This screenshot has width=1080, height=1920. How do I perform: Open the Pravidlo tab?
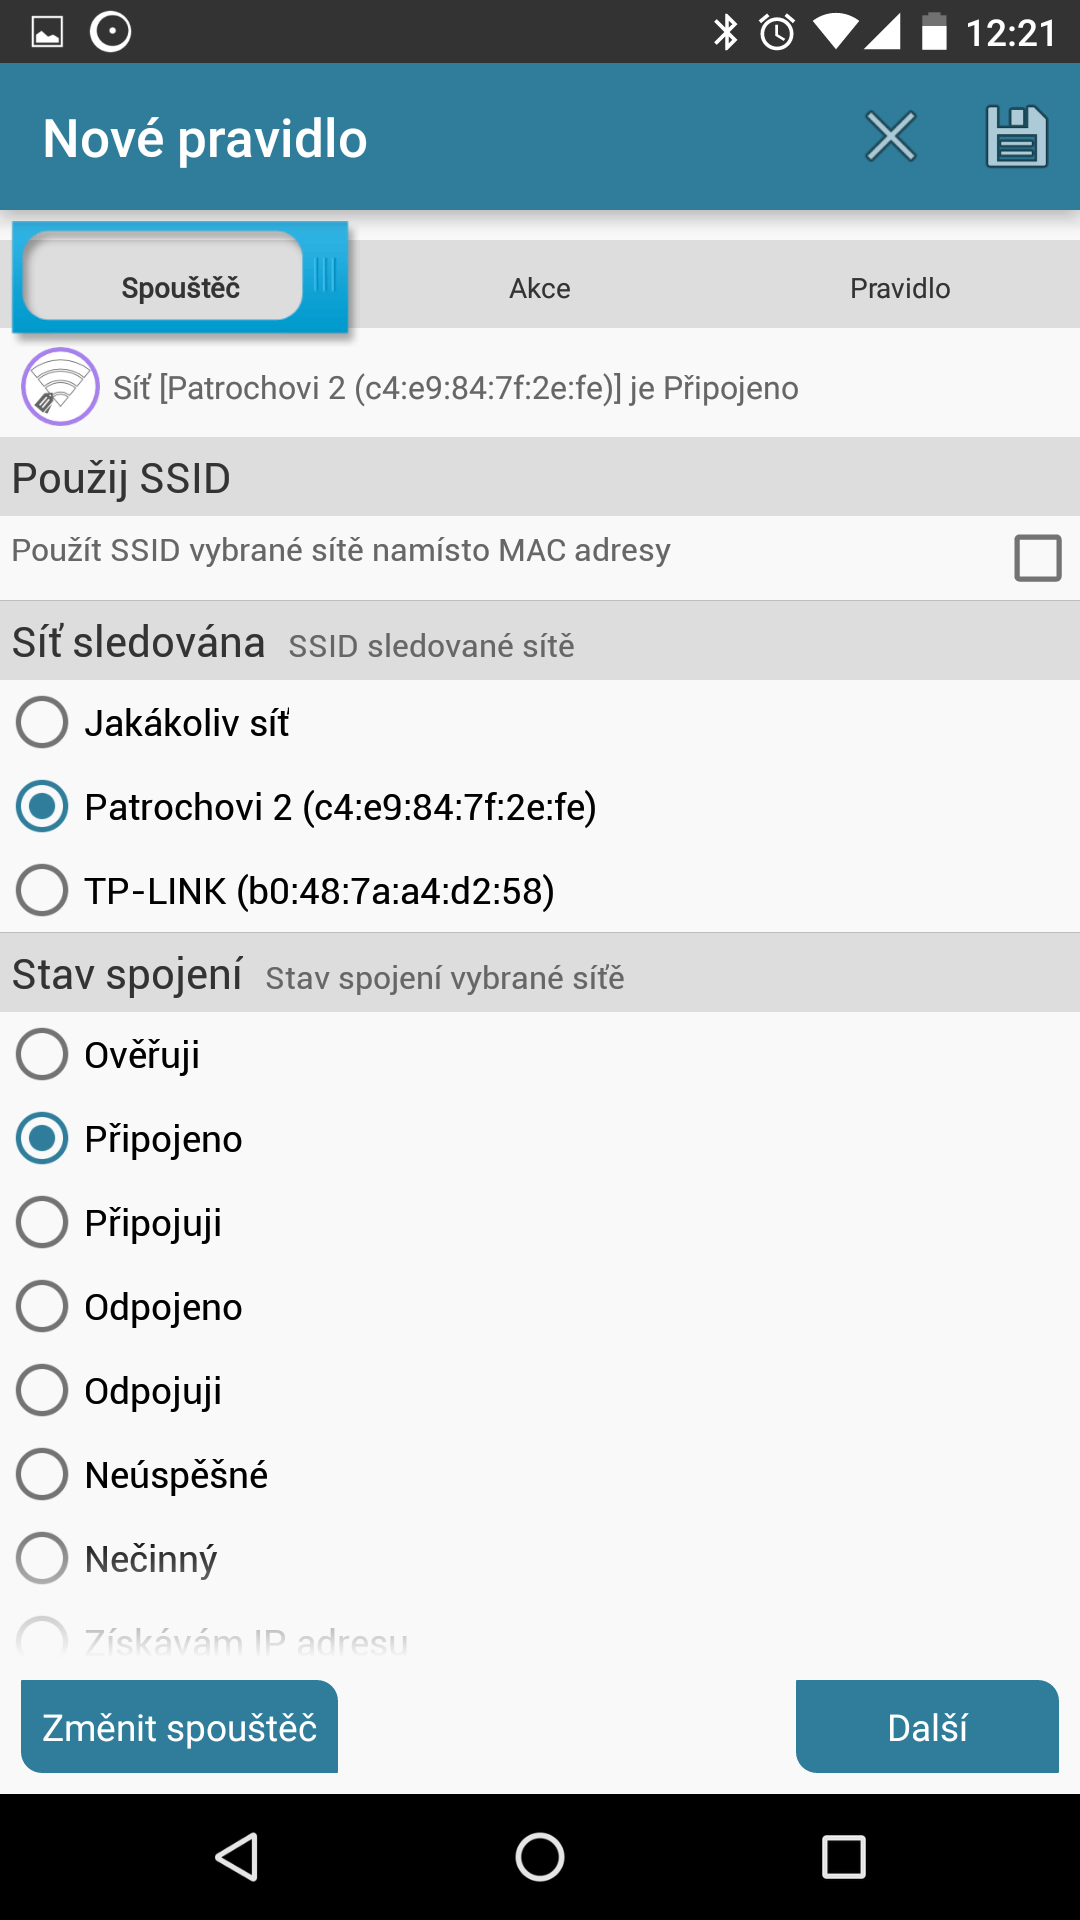[900, 288]
